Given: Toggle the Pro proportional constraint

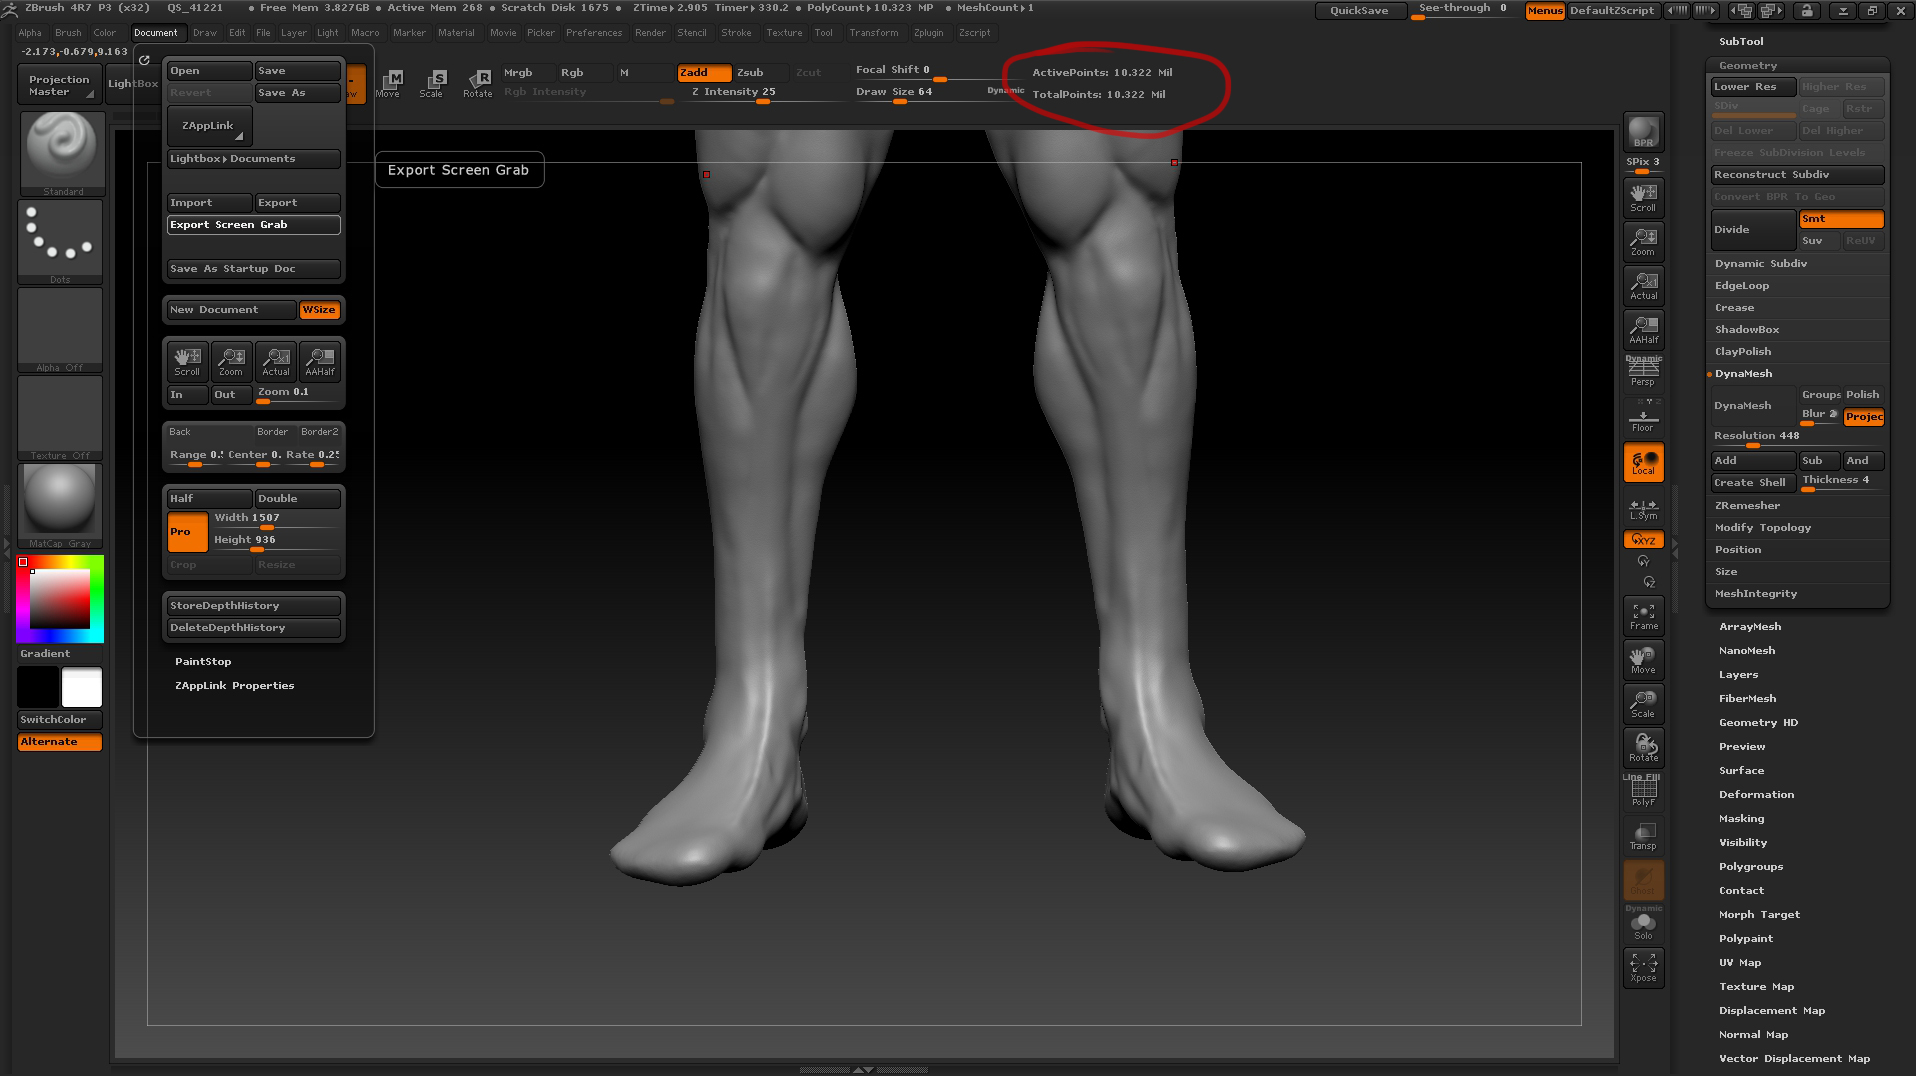Looking at the screenshot, I should pos(187,532).
